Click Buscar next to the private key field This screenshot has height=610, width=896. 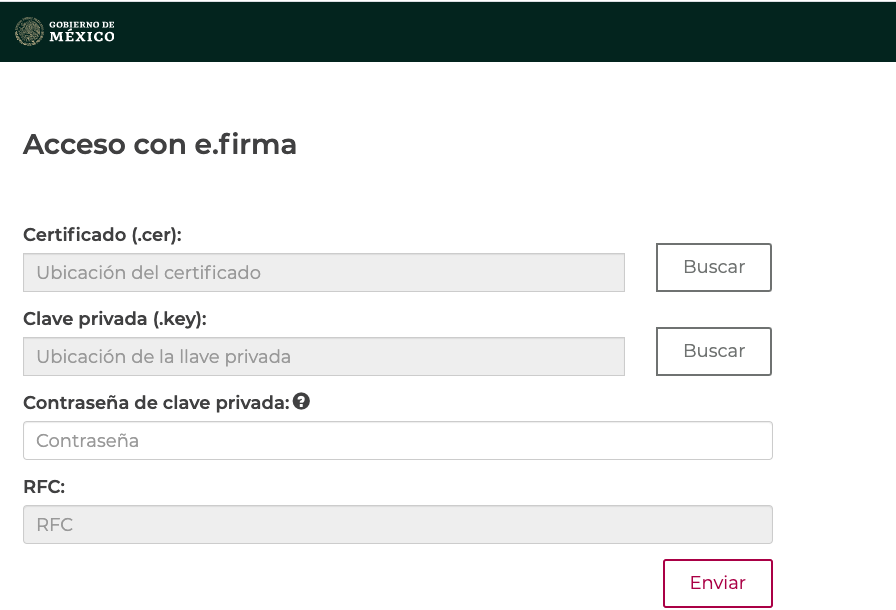click(714, 351)
